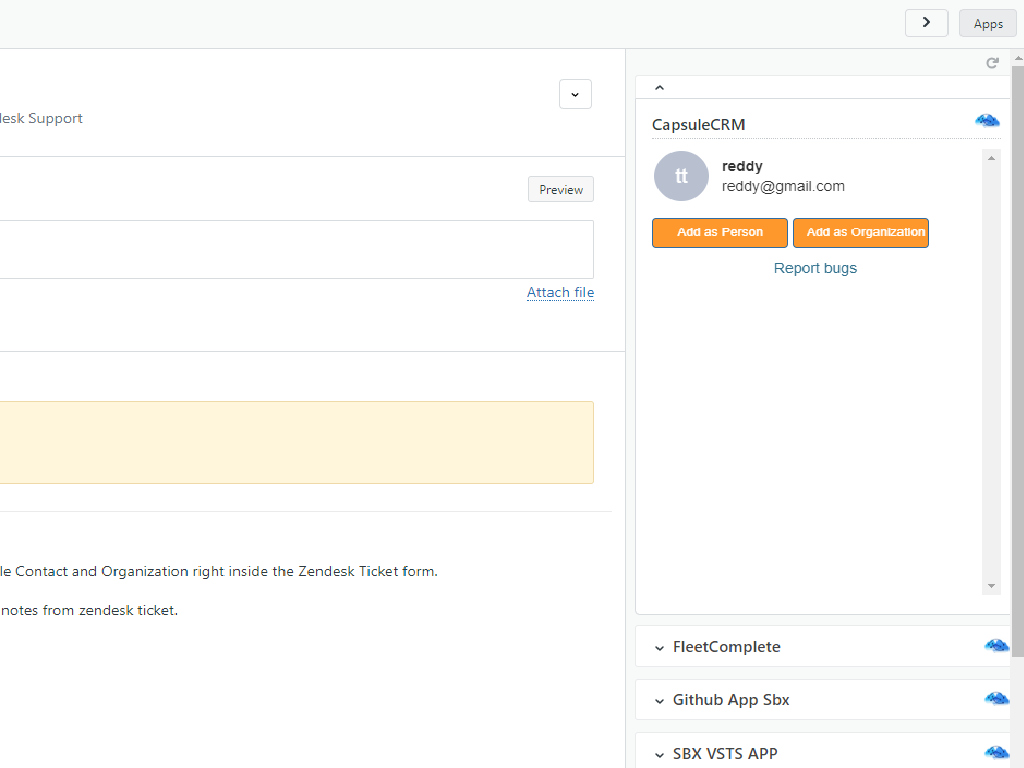The image size is (1024, 768).
Task: Click the CapsuleCRM panel scrollbar down arrow
Action: point(991,586)
